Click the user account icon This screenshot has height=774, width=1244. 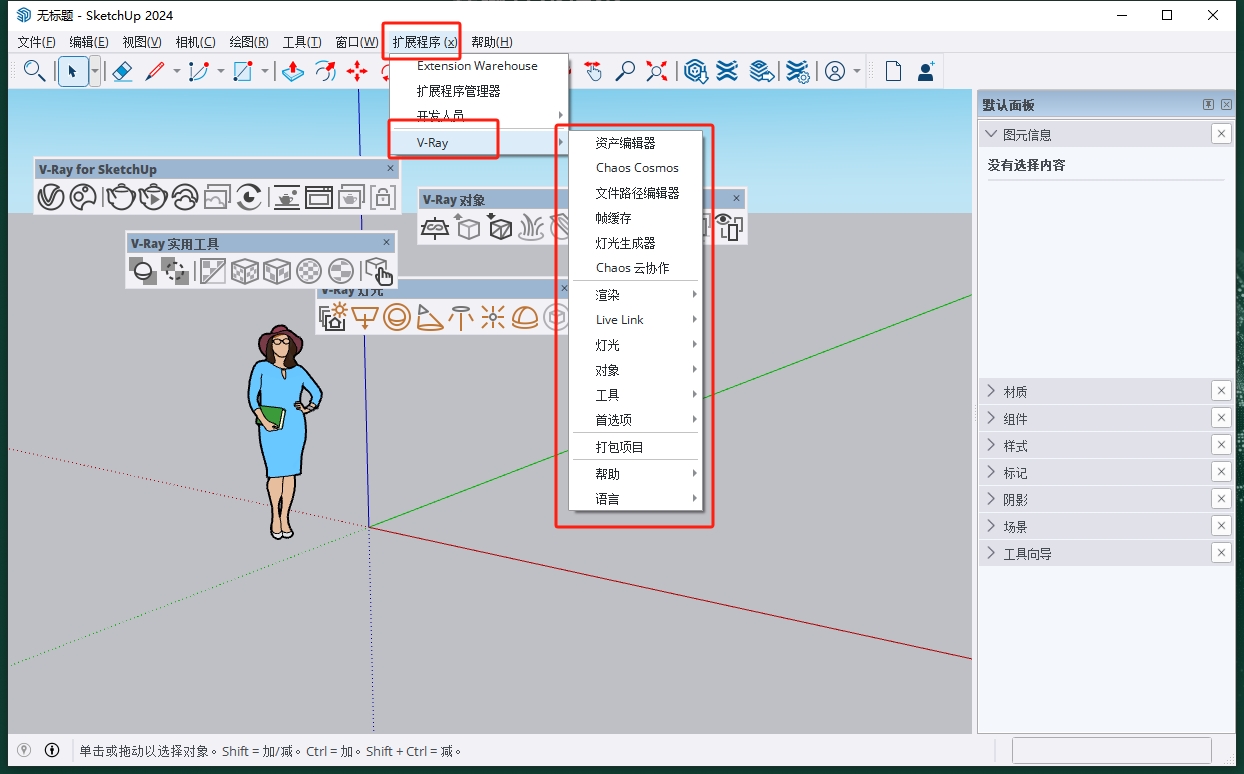(x=835, y=71)
